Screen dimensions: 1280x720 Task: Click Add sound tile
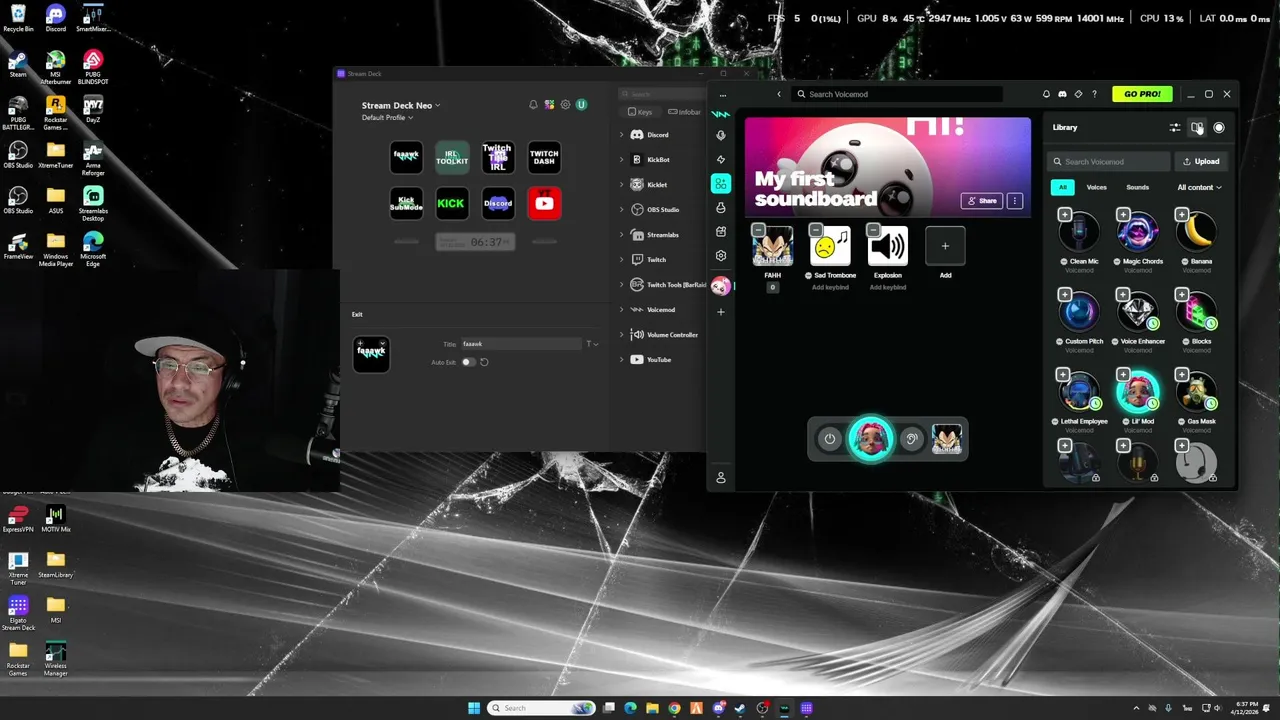point(945,246)
